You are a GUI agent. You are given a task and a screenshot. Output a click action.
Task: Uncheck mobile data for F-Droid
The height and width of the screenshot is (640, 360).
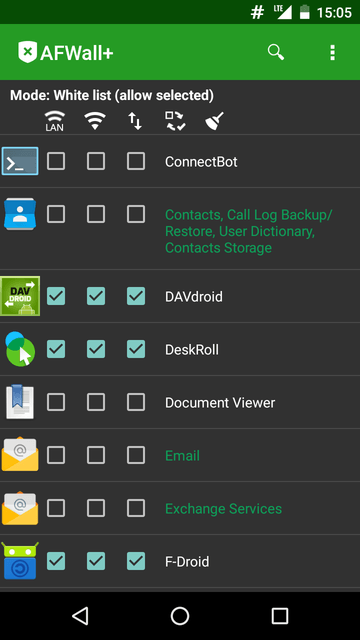click(136, 561)
